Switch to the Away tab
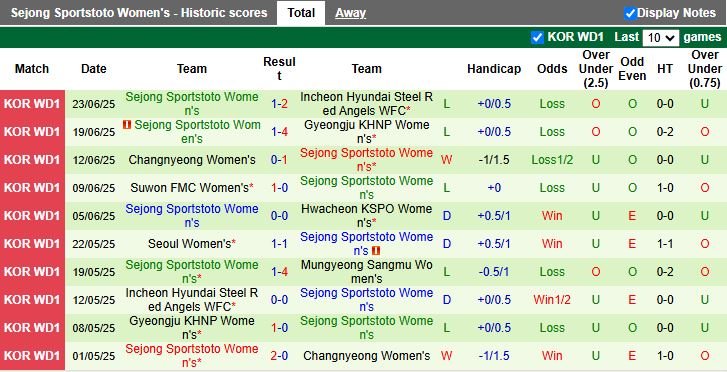Viewport: 727px width, 372px height. 351,13
